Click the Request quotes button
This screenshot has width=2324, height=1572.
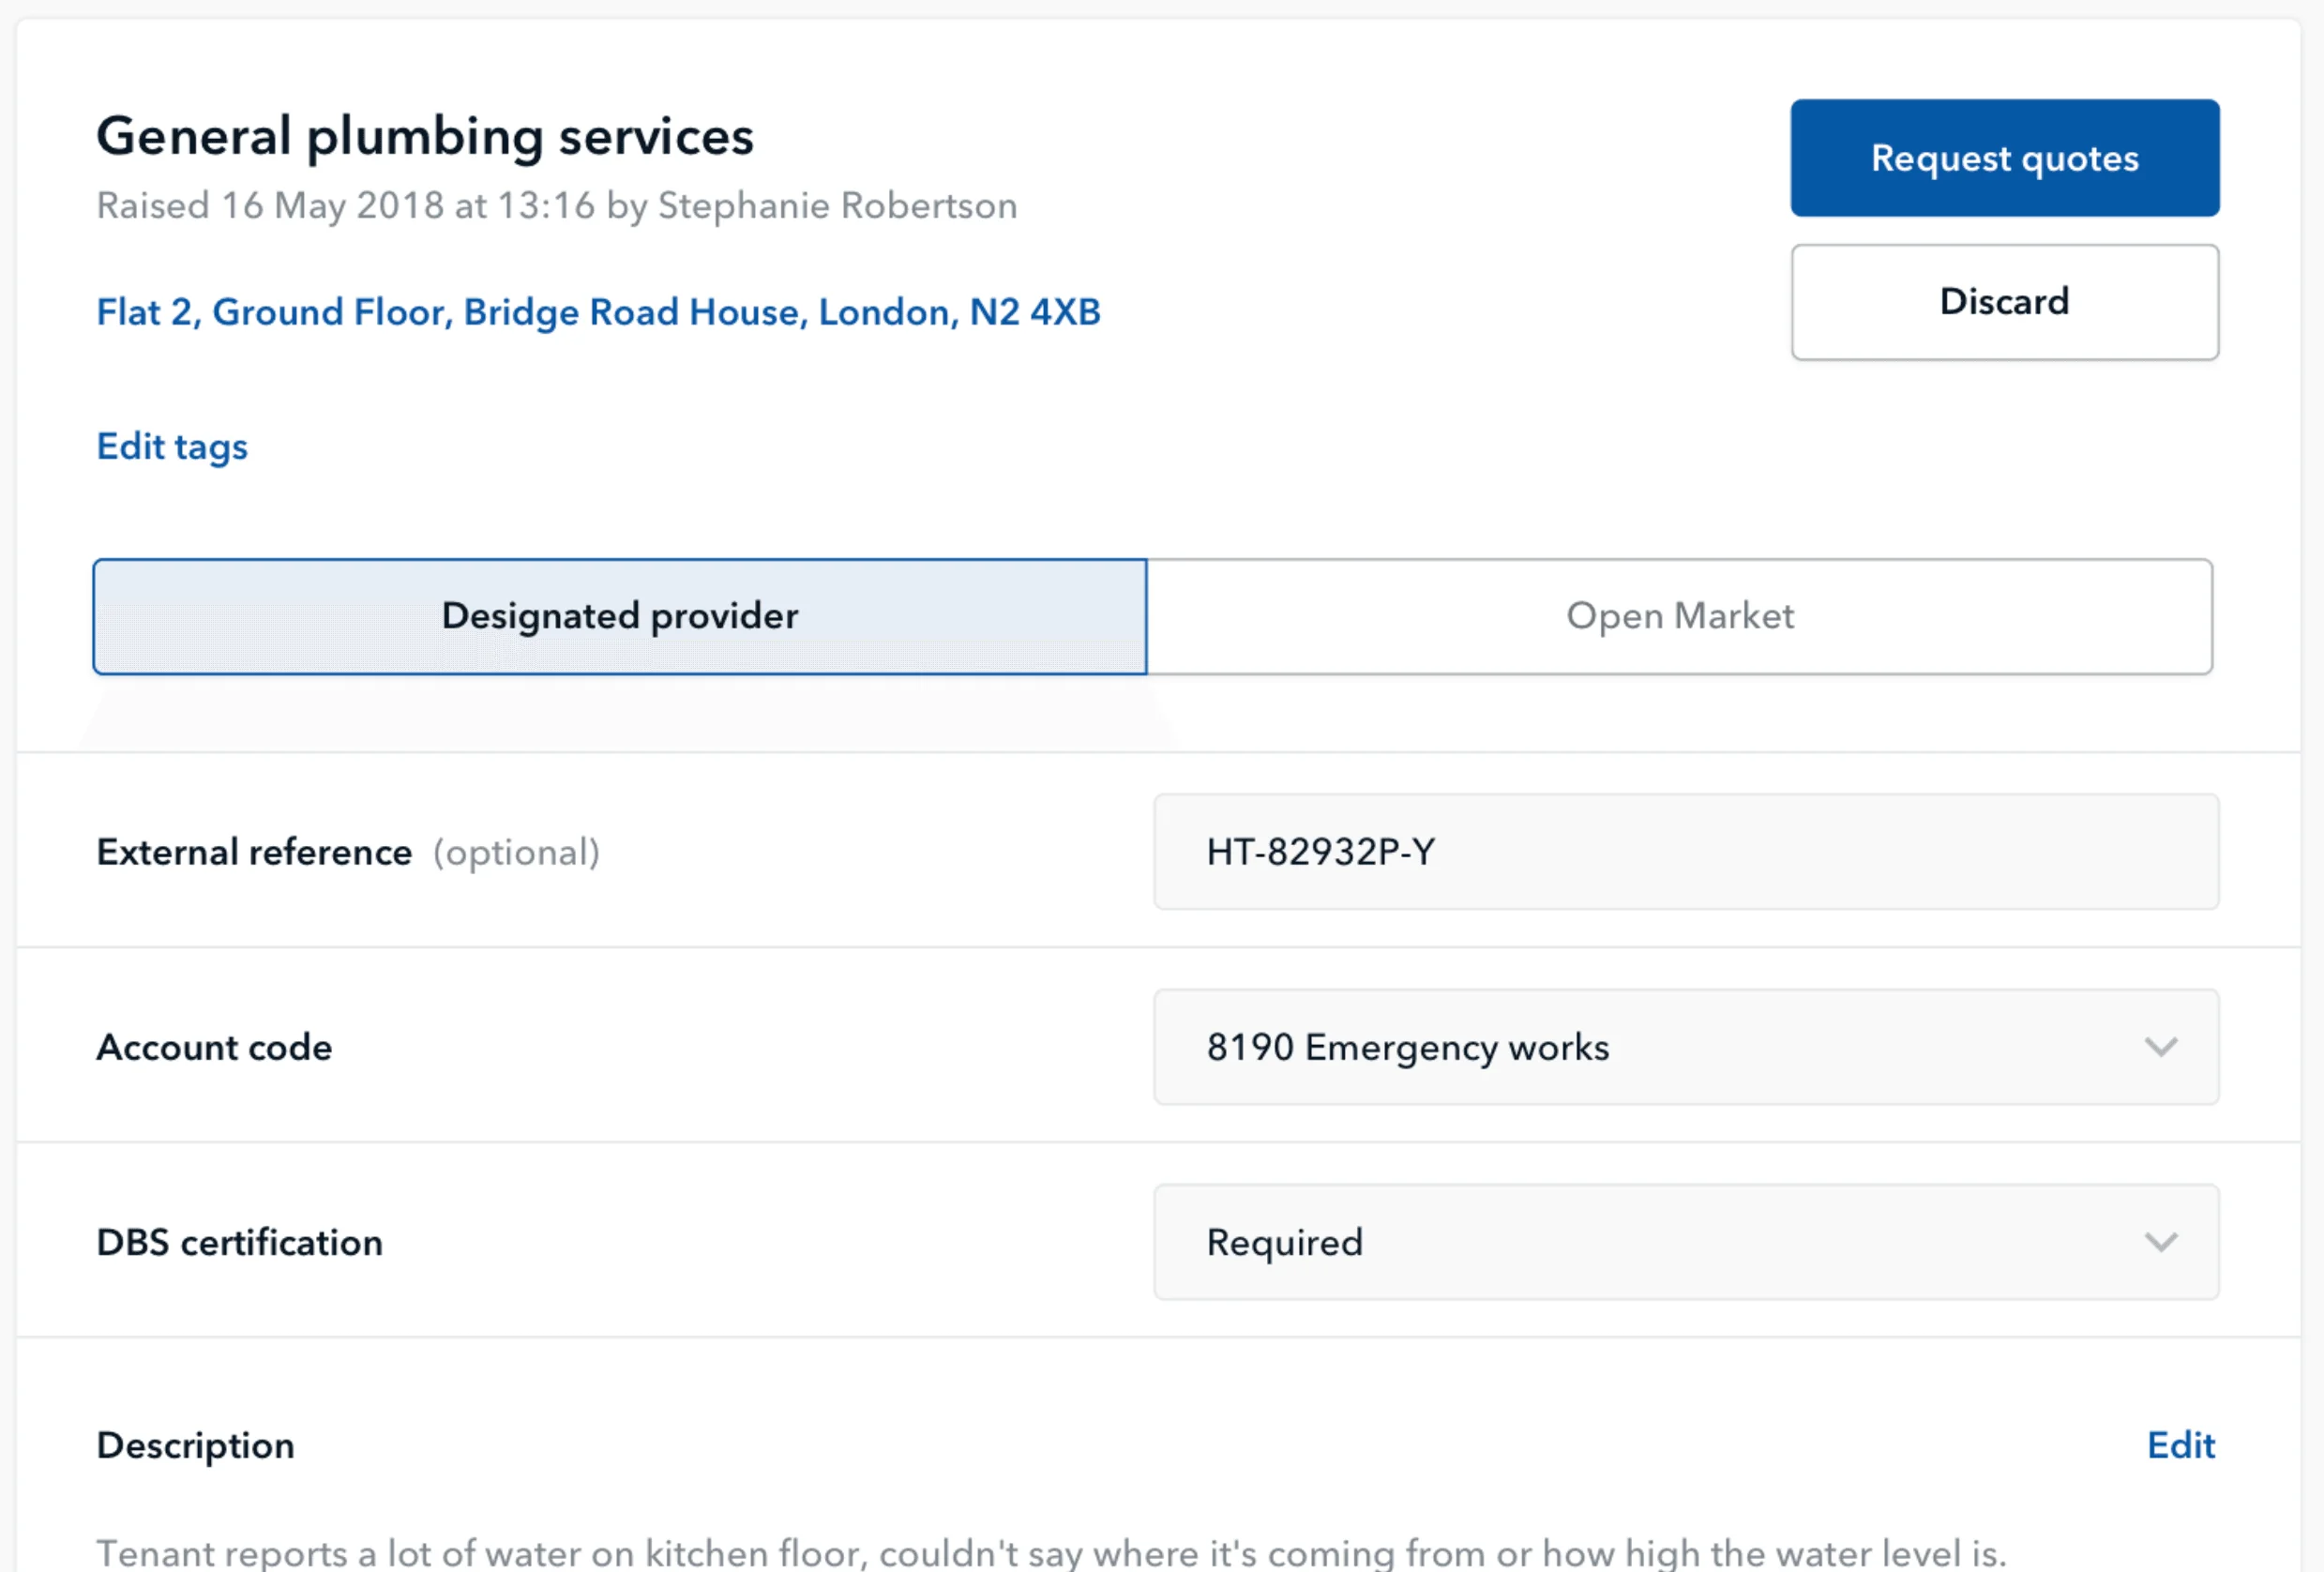coord(2004,158)
